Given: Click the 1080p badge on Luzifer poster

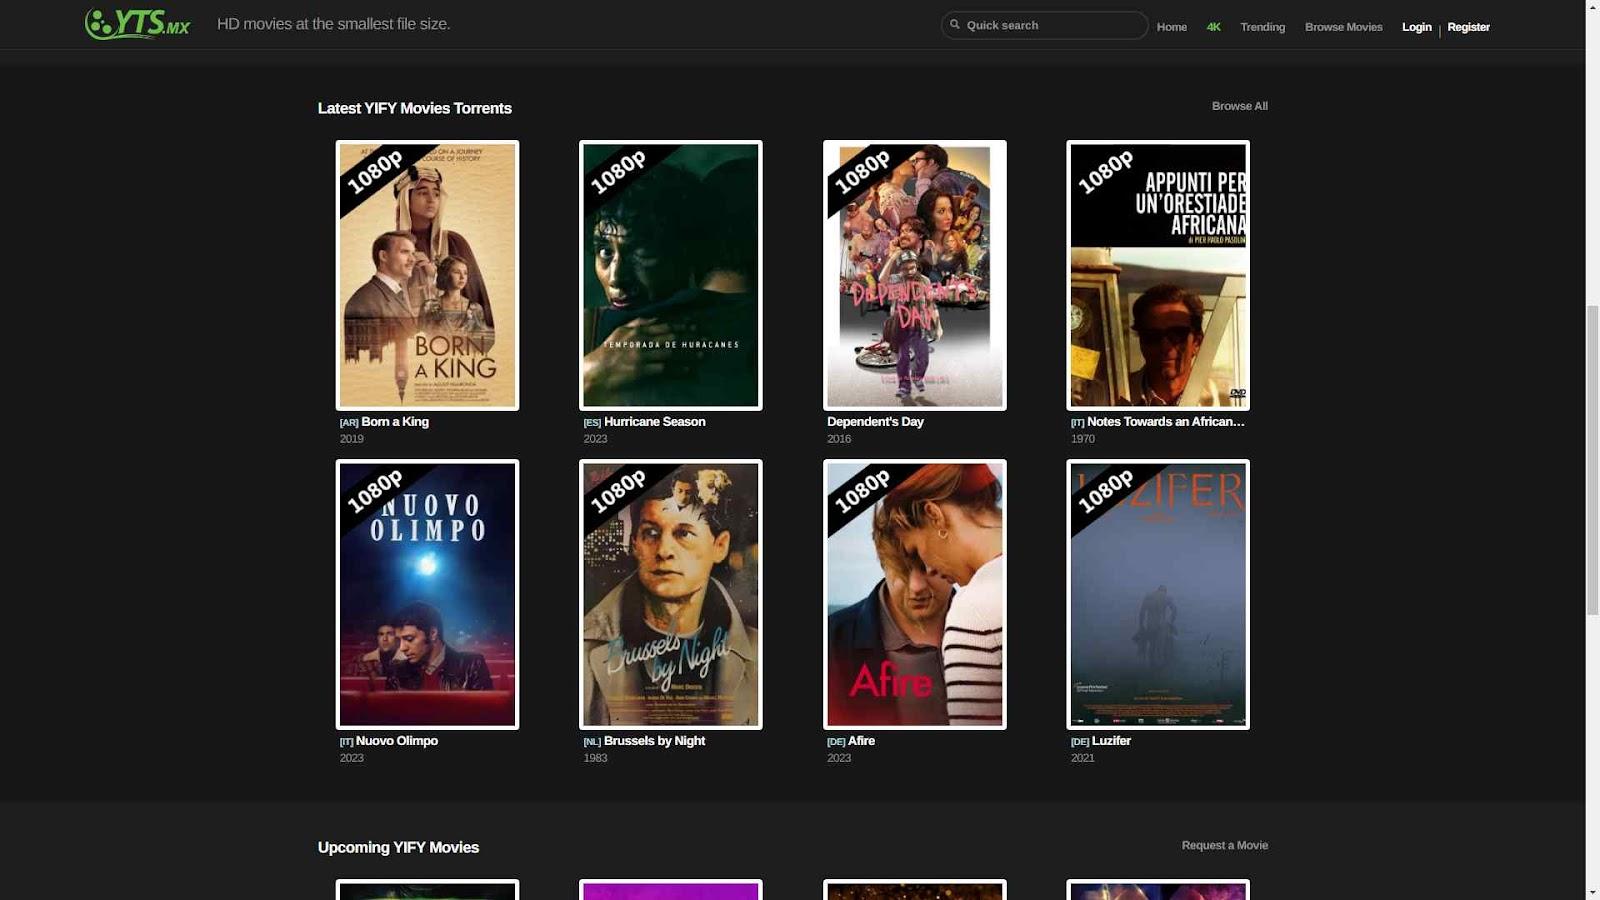Looking at the screenshot, I should (x=1106, y=491).
